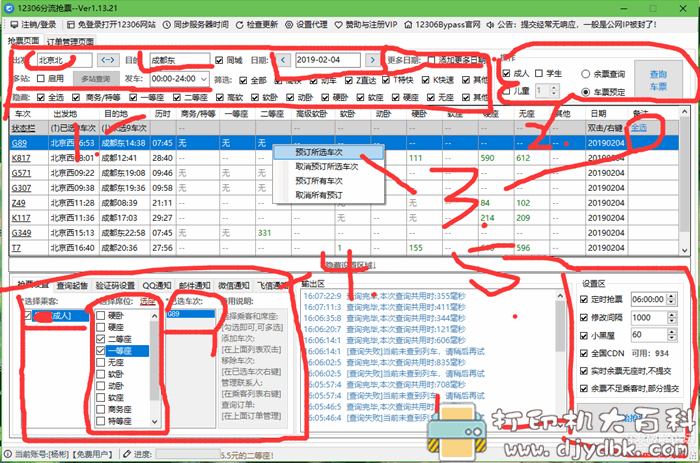
Task: Click the date field 2019-02-04
Action: point(327,60)
